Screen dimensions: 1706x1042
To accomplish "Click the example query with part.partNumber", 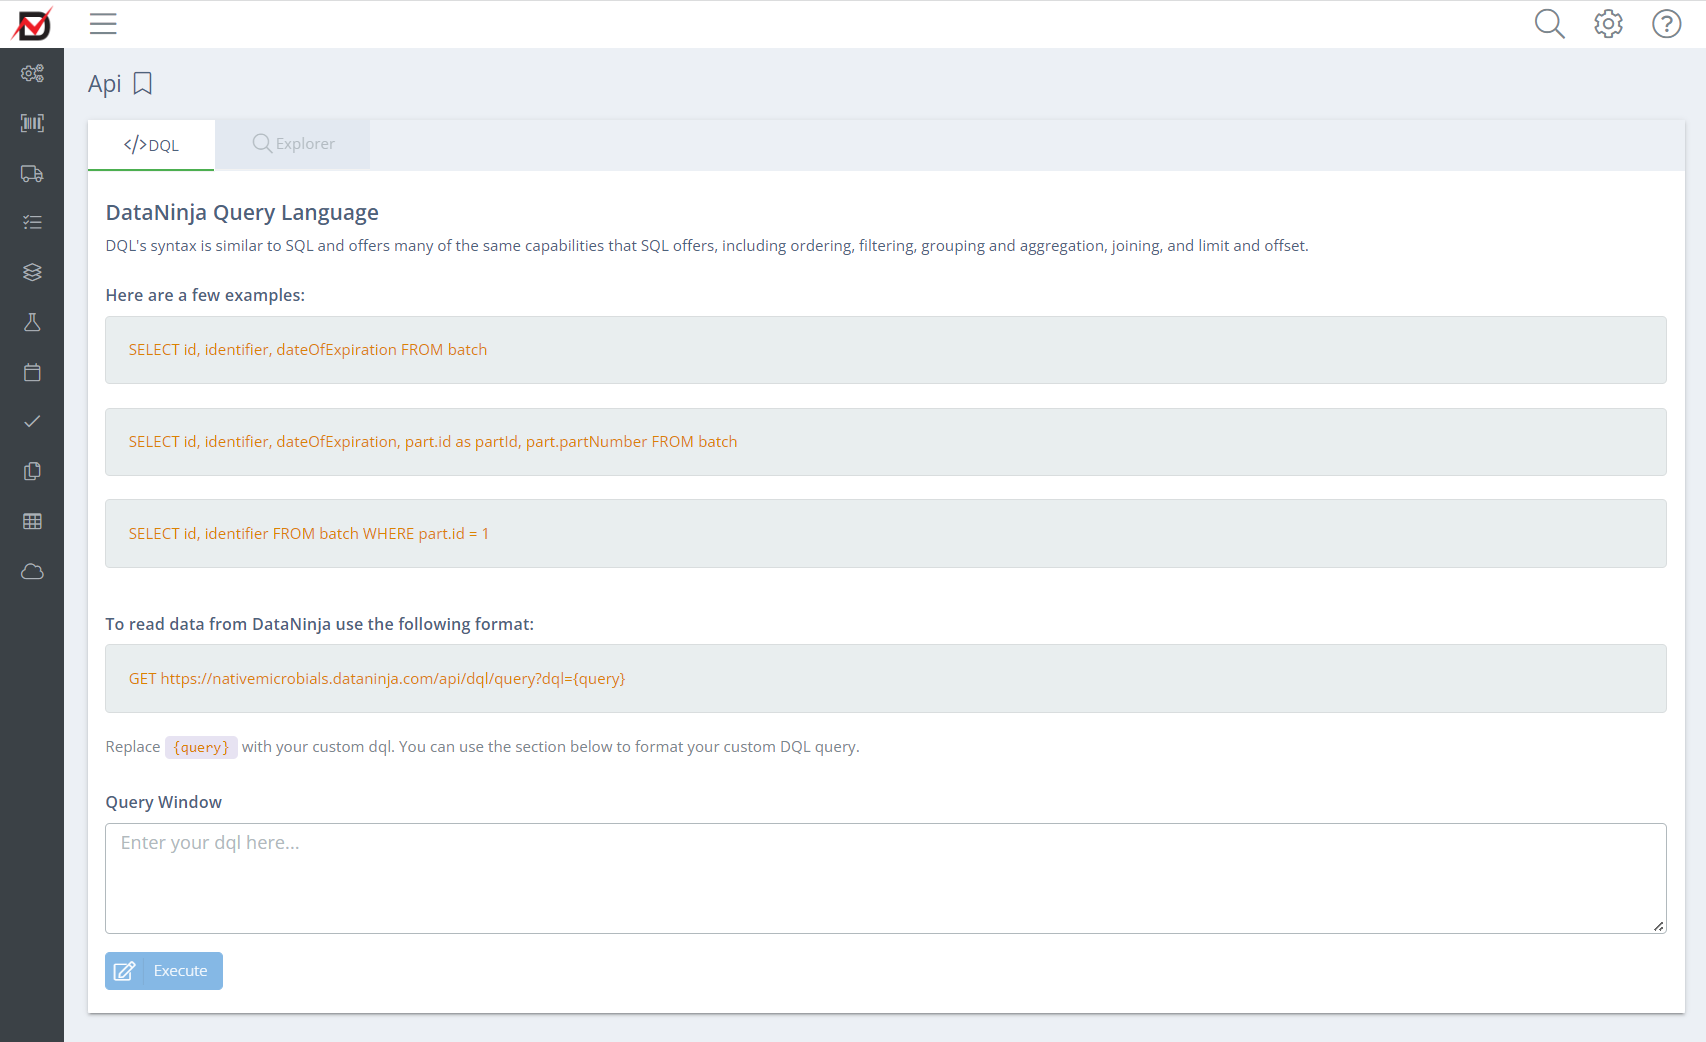I will click(433, 442).
